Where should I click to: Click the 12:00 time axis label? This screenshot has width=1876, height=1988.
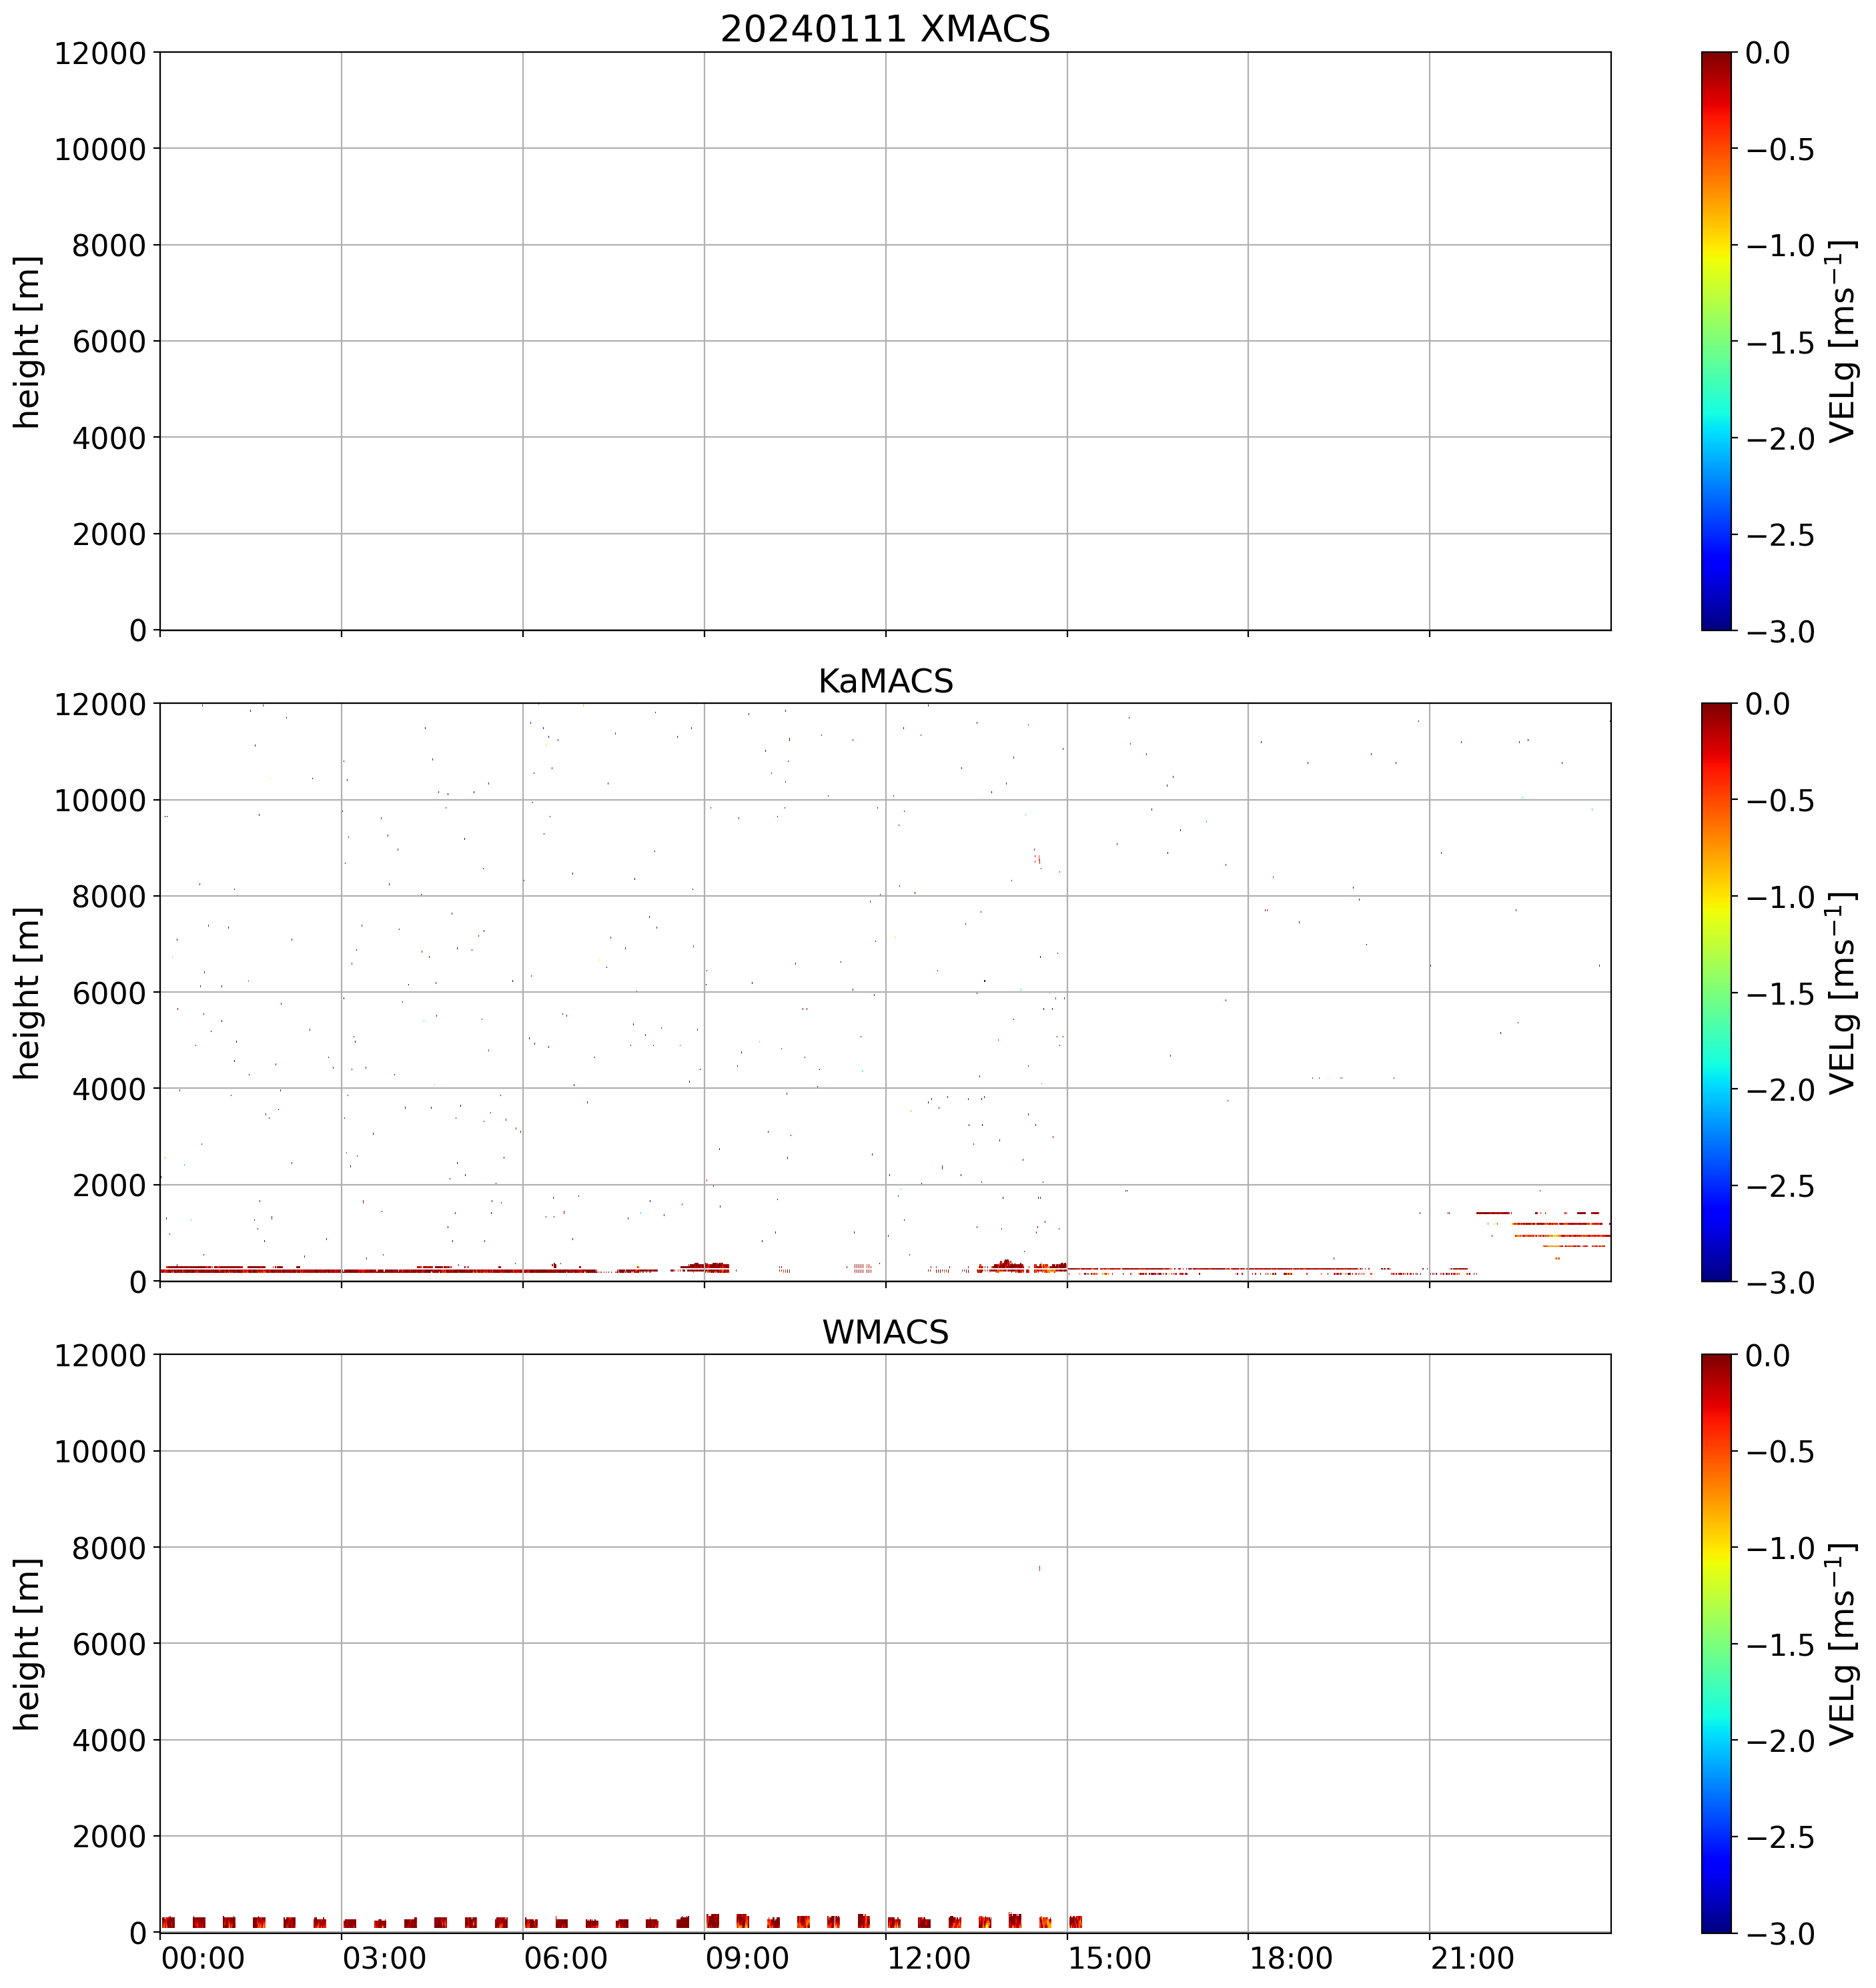point(928,1958)
